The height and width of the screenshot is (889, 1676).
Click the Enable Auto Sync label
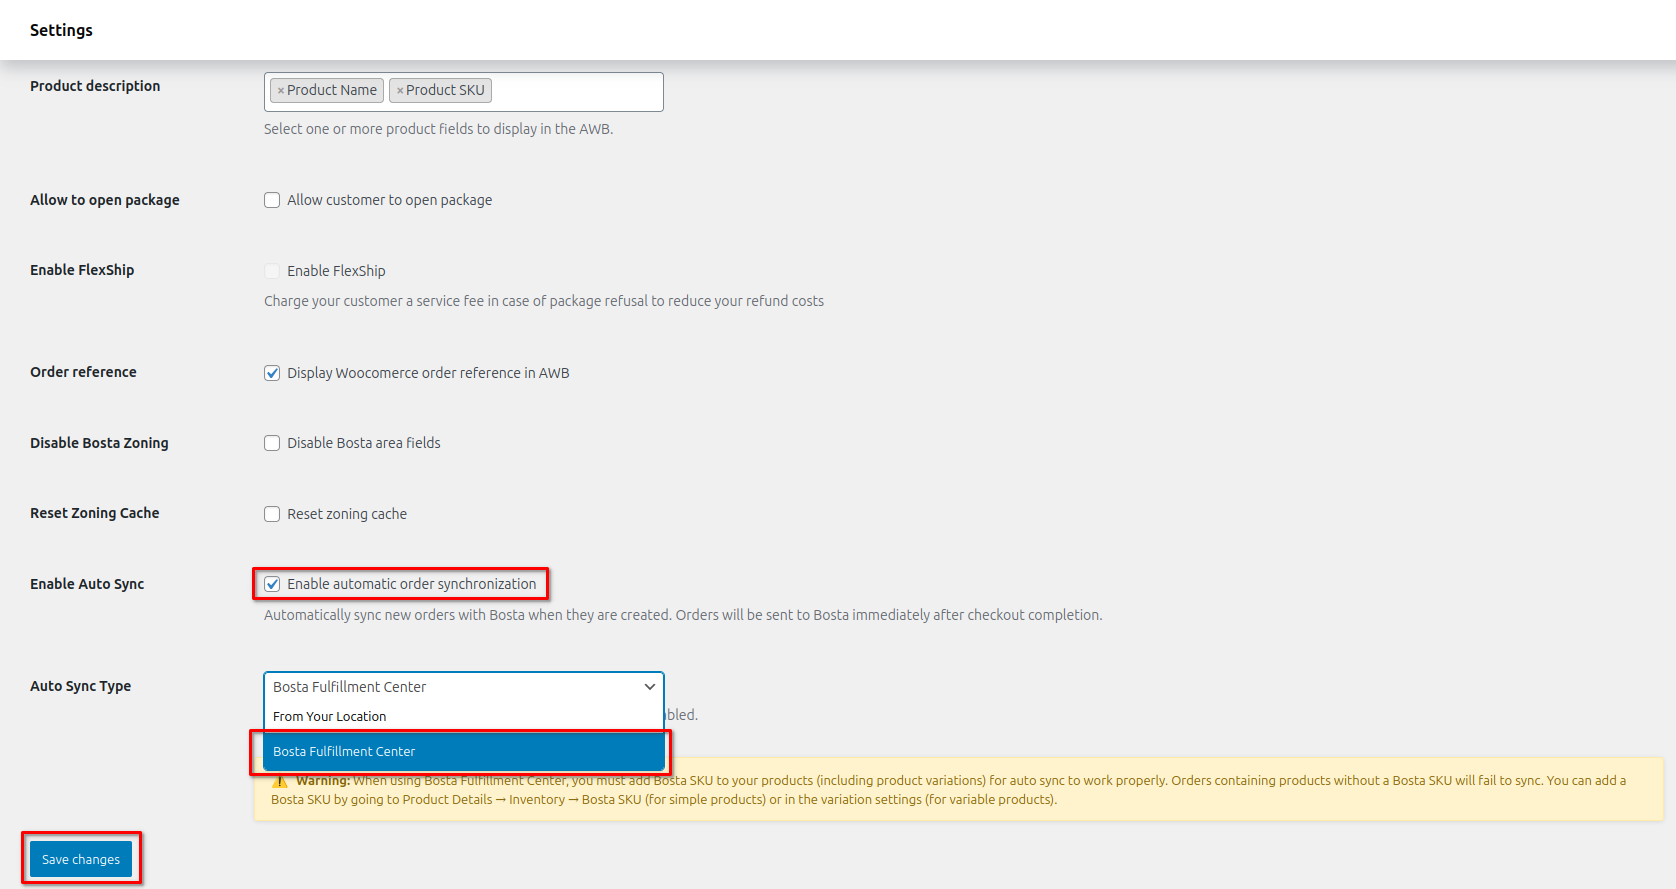coord(87,584)
